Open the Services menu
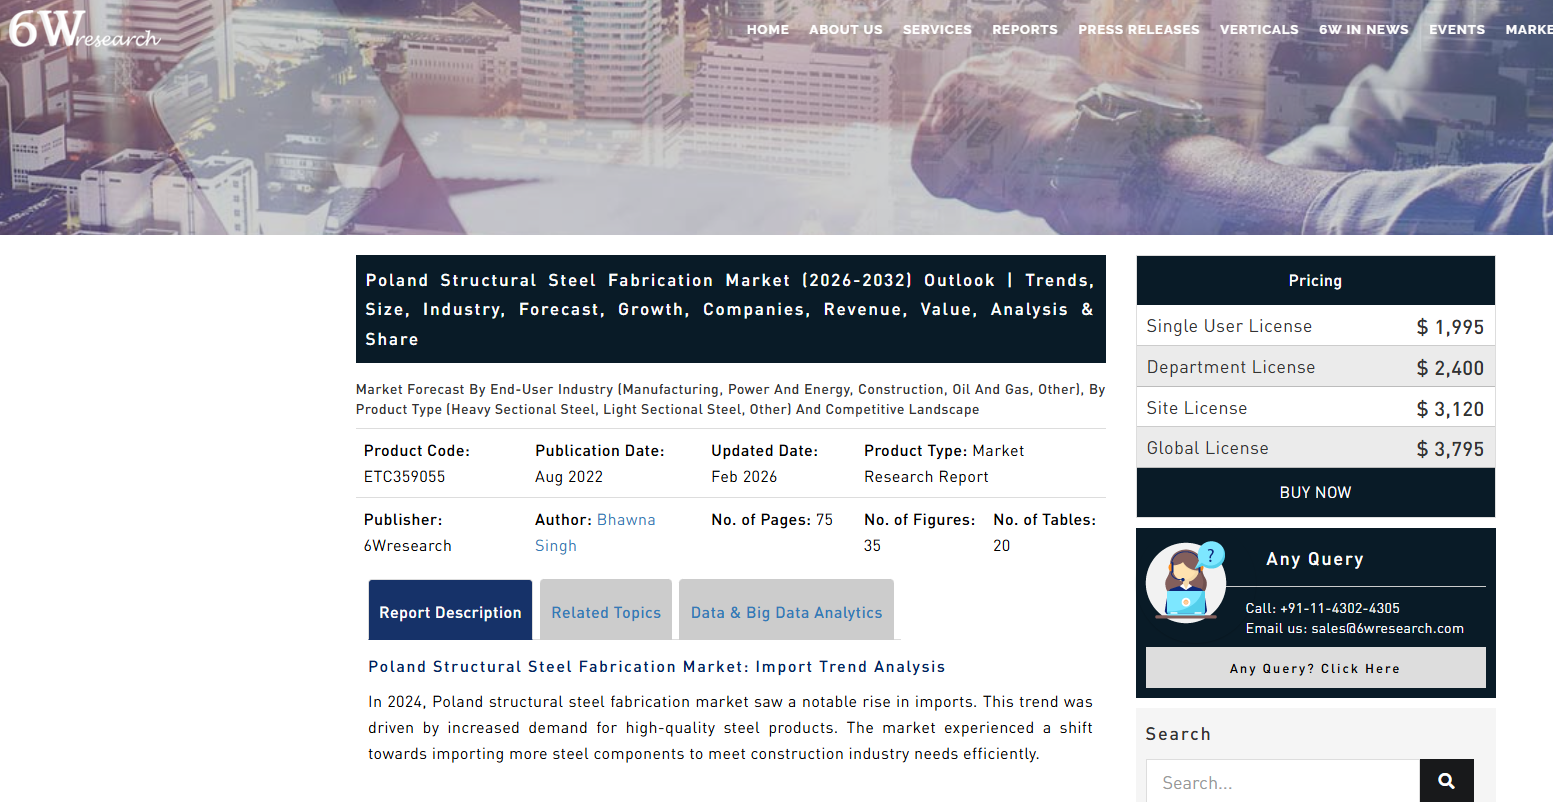 (937, 30)
